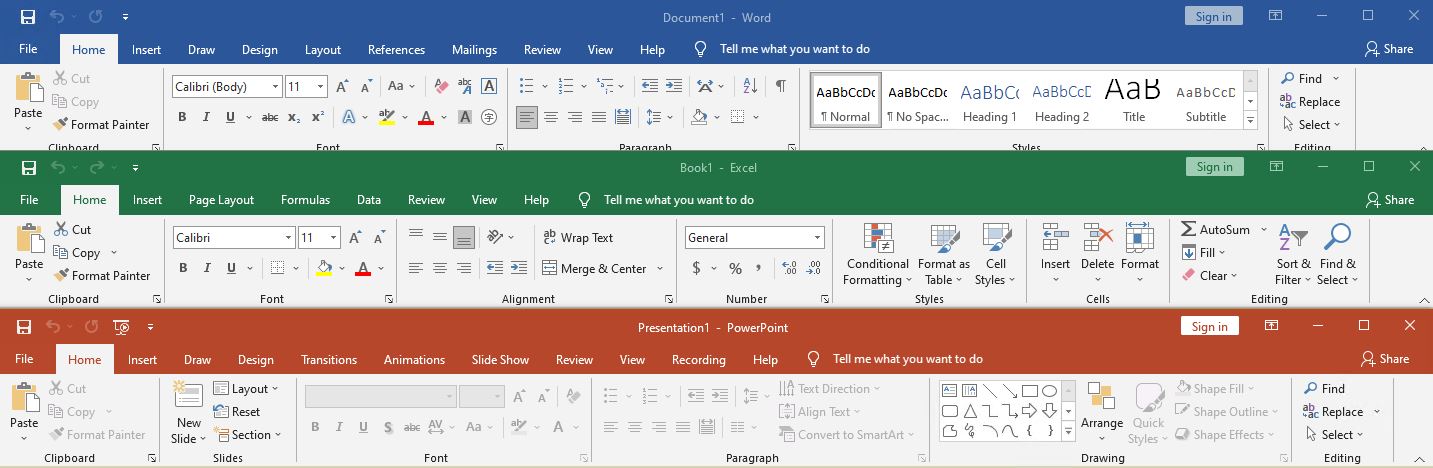The width and height of the screenshot is (1433, 468).
Task: Open Cell Styles in Excel
Action: coord(996,256)
